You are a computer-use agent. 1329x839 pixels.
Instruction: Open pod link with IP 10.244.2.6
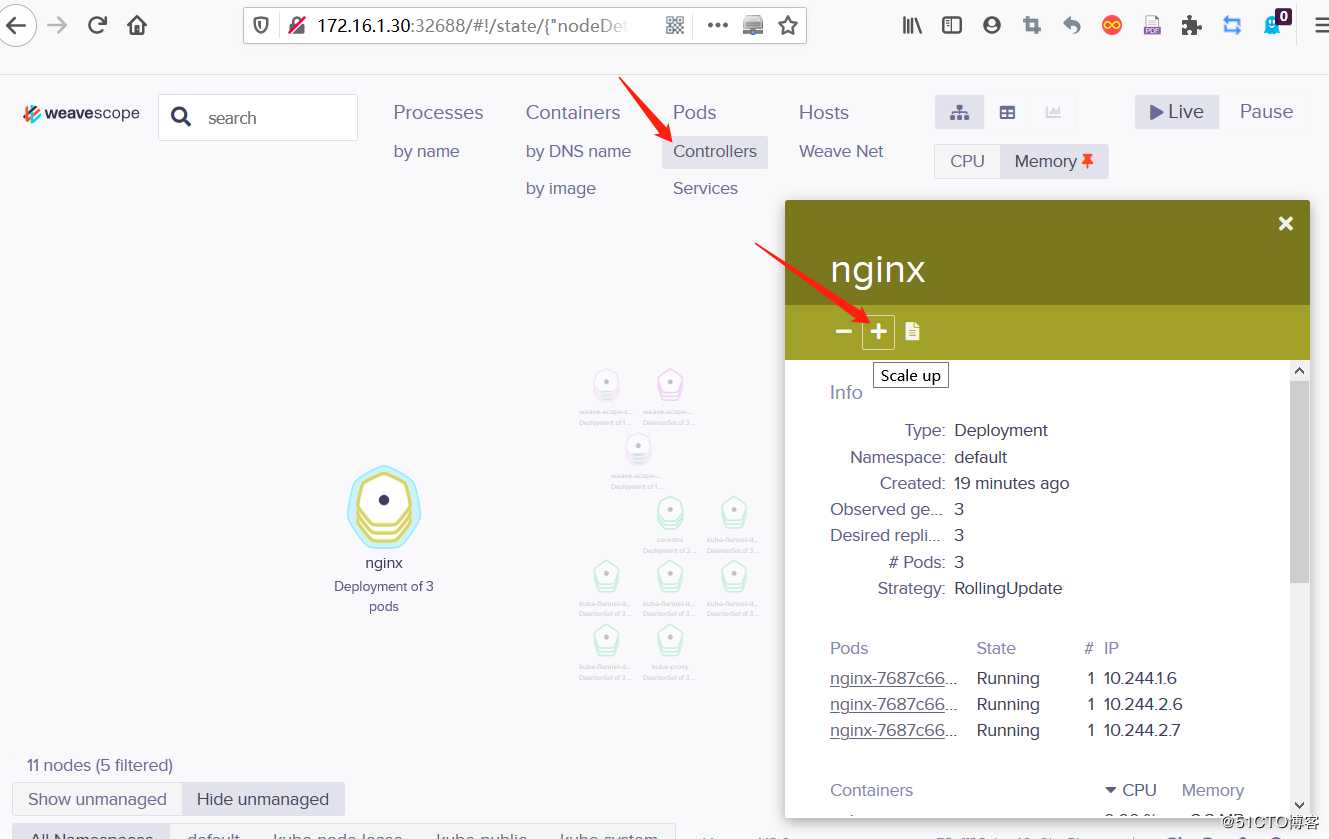(894, 704)
